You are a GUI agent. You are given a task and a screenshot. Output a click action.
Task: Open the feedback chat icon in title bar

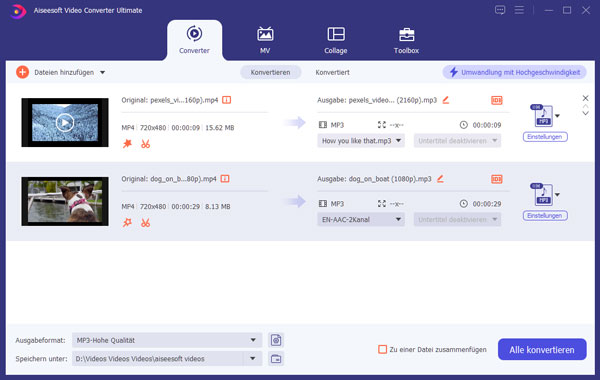(500, 10)
